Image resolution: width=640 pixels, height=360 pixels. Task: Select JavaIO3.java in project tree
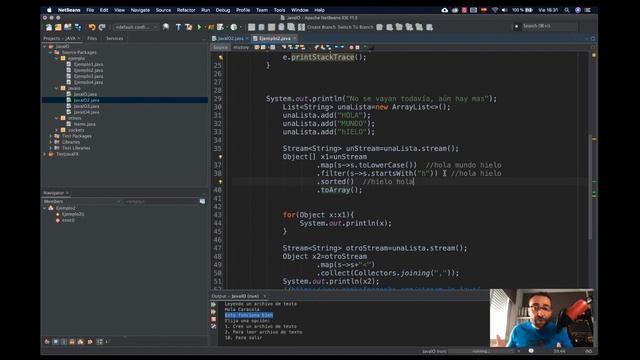(87, 106)
